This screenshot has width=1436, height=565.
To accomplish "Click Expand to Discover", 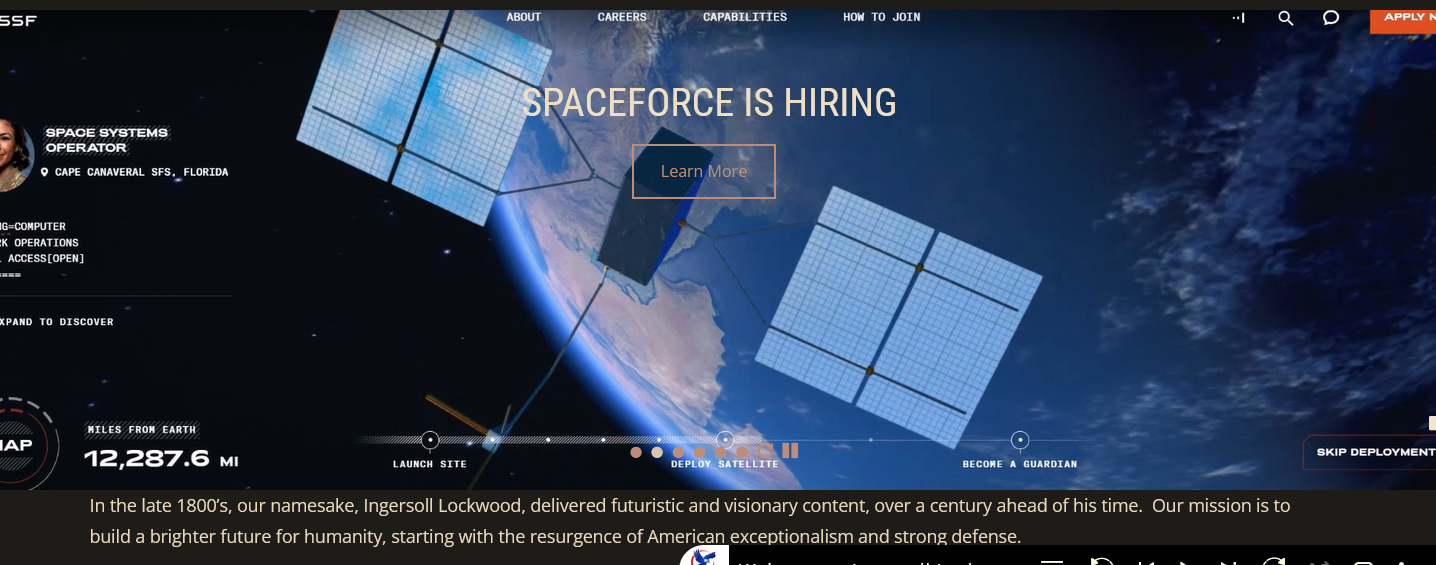I will (x=57, y=322).
